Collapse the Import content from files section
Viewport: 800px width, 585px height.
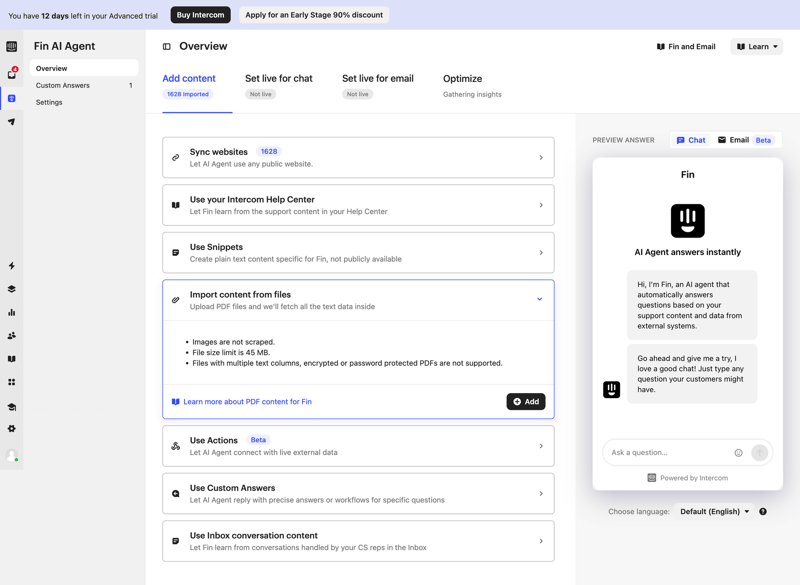[x=540, y=299]
